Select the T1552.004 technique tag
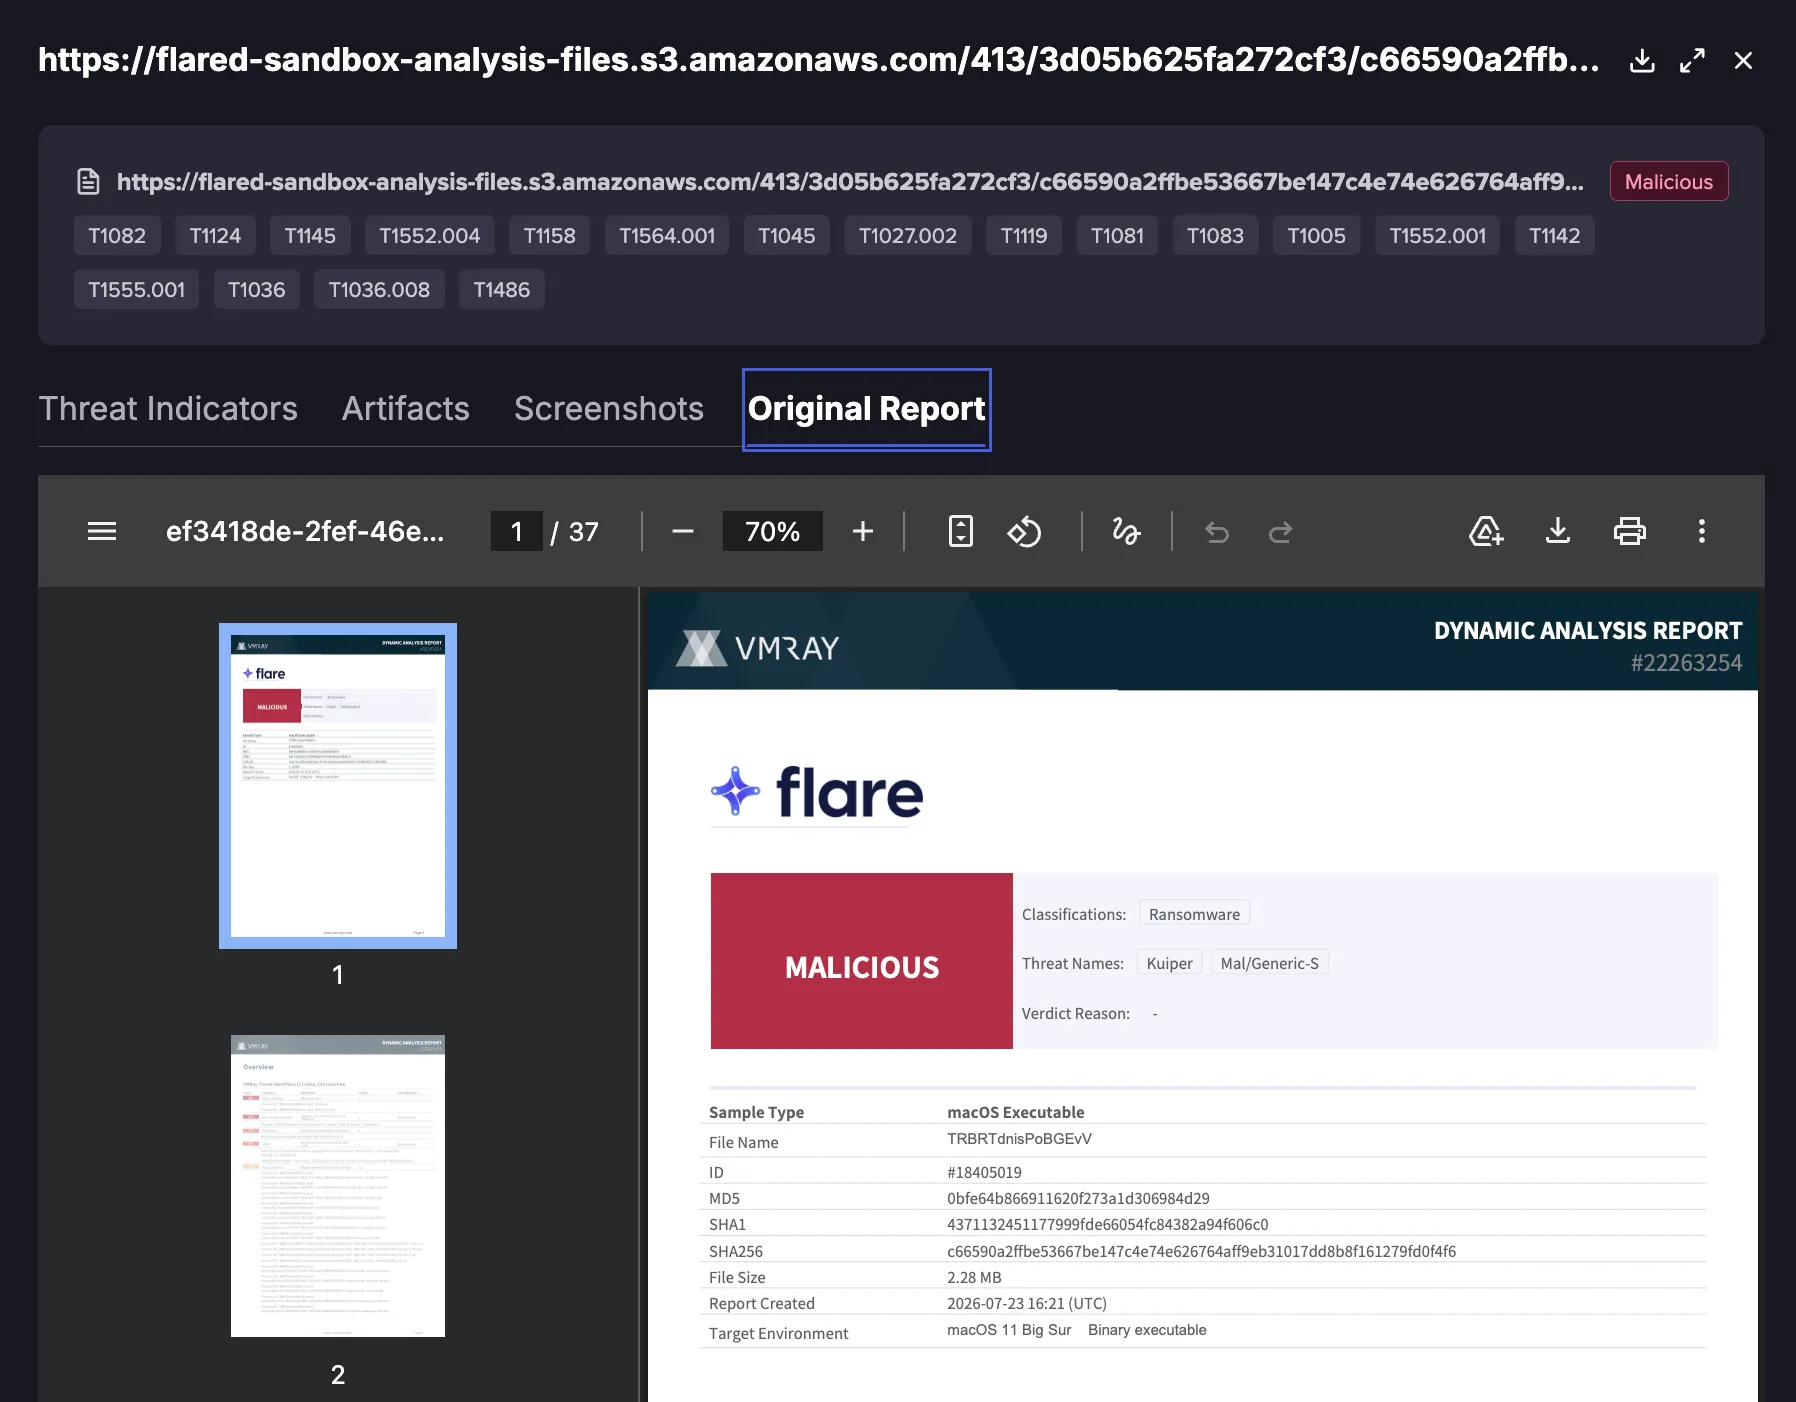 [430, 236]
